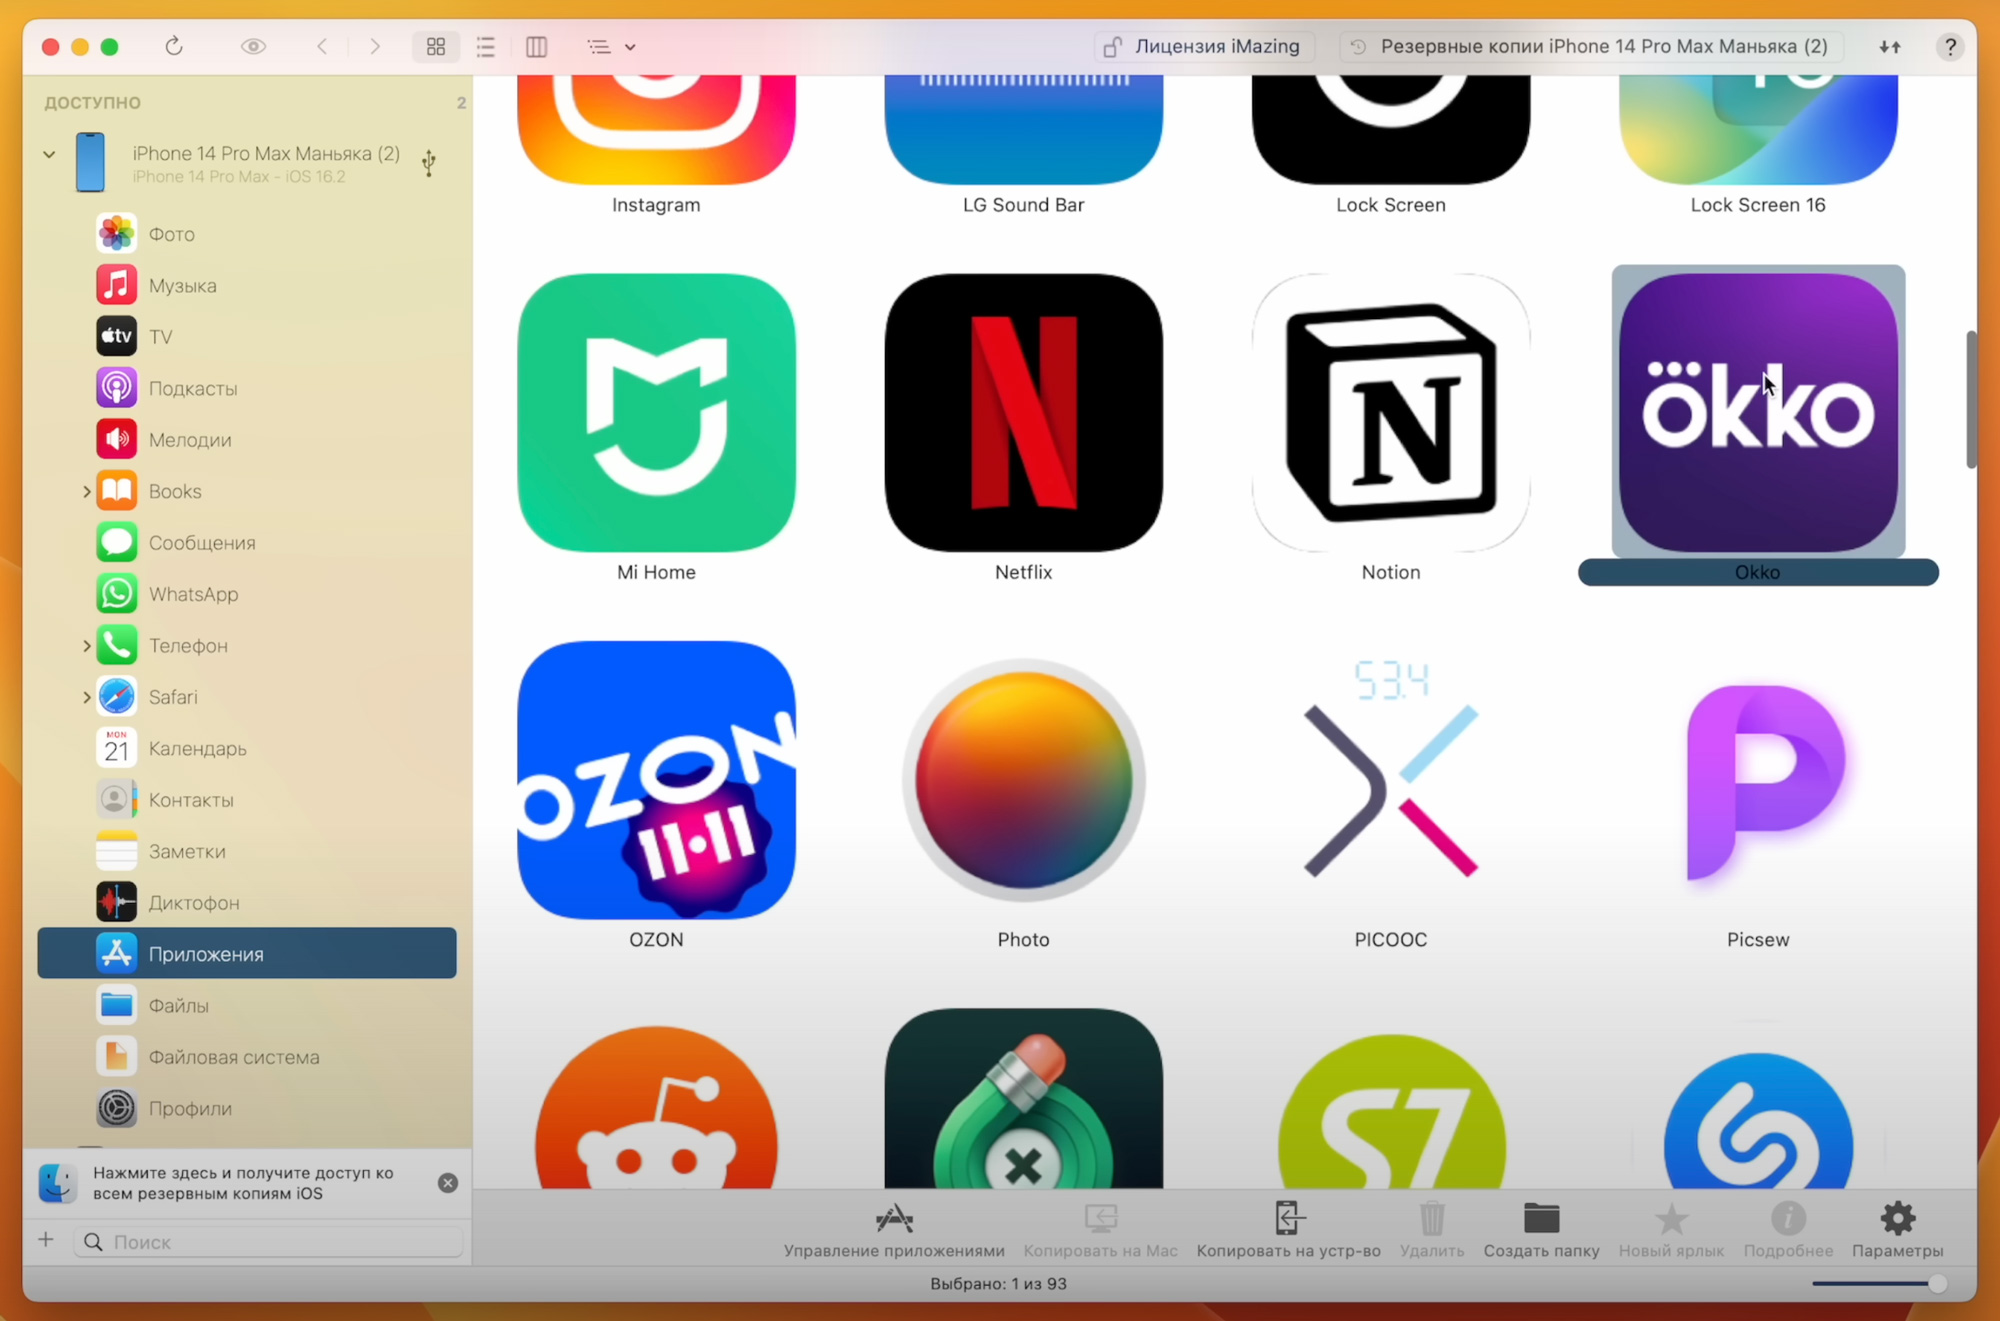This screenshot has width=2000, height=1321.
Task: Open Резервные копии iPhone 14 Pro Max button
Action: click(x=1591, y=46)
